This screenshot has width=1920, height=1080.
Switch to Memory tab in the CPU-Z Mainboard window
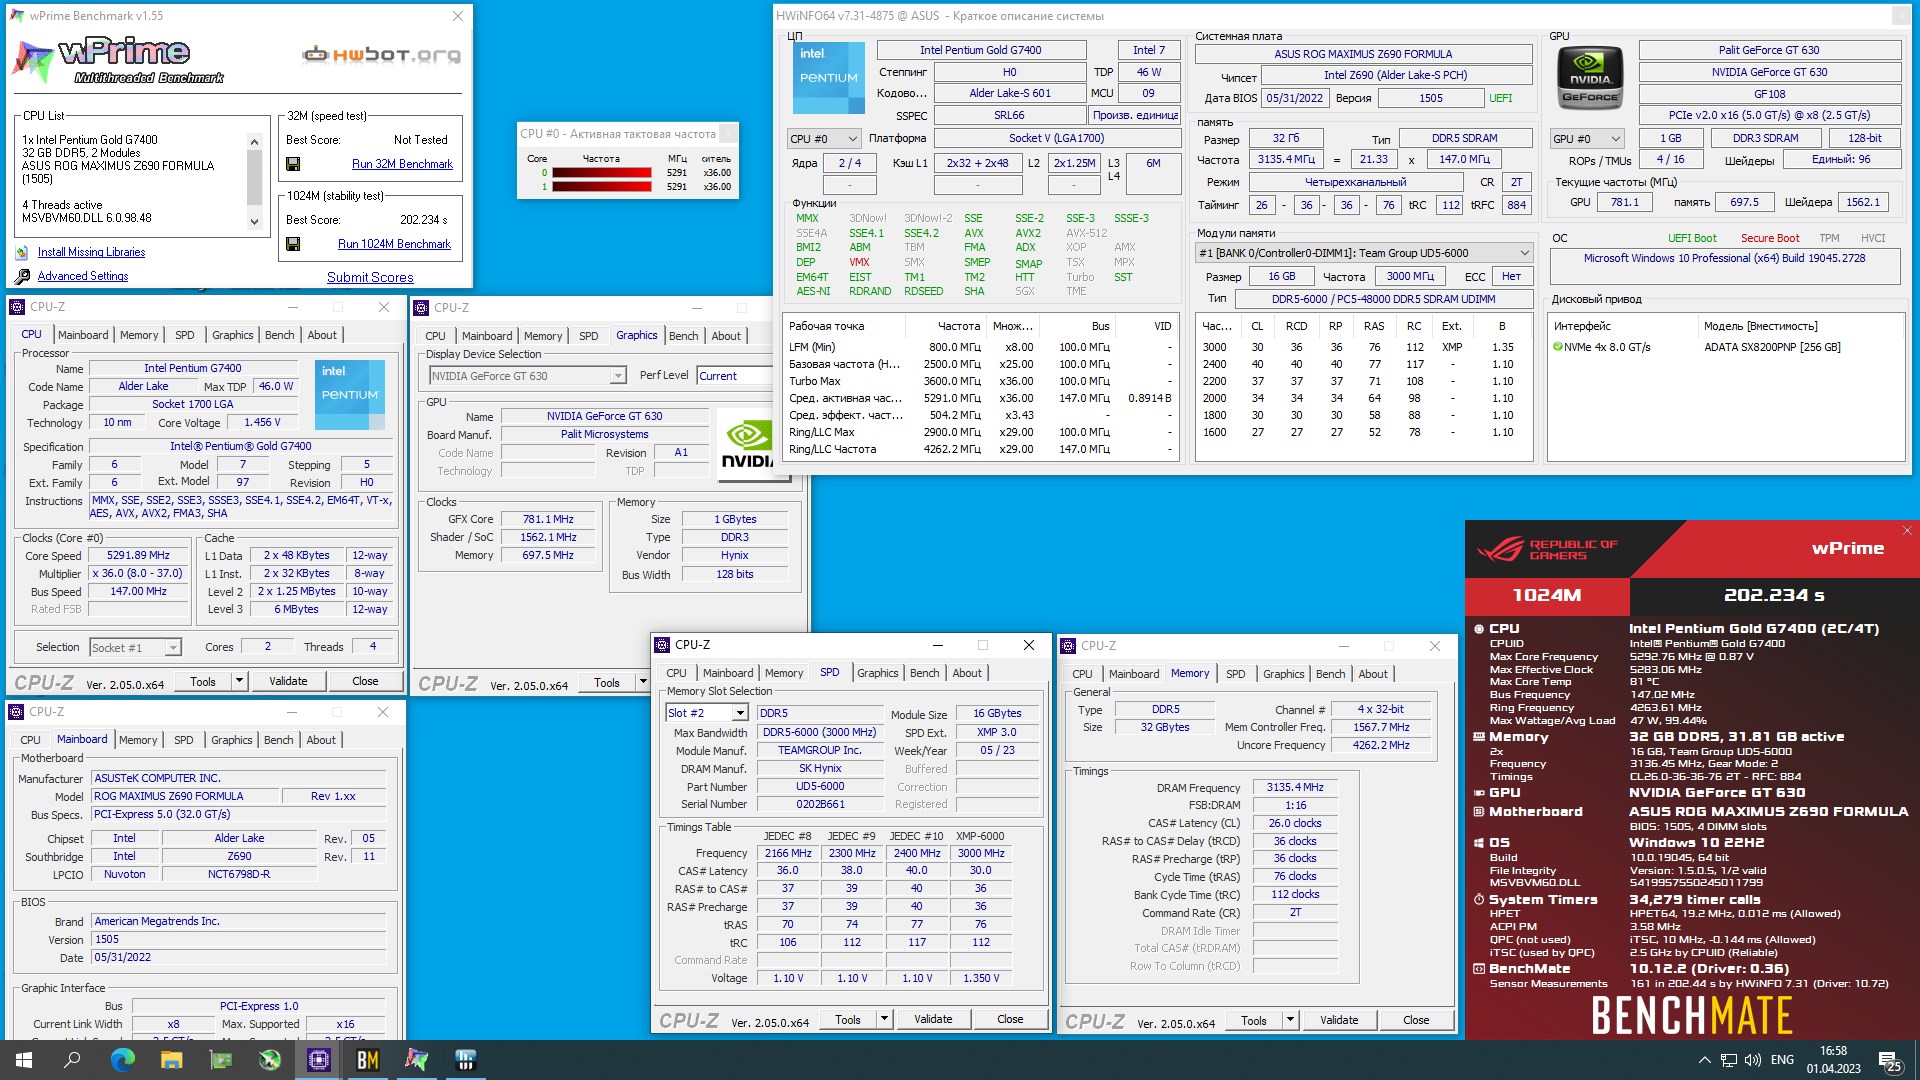coord(138,741)
